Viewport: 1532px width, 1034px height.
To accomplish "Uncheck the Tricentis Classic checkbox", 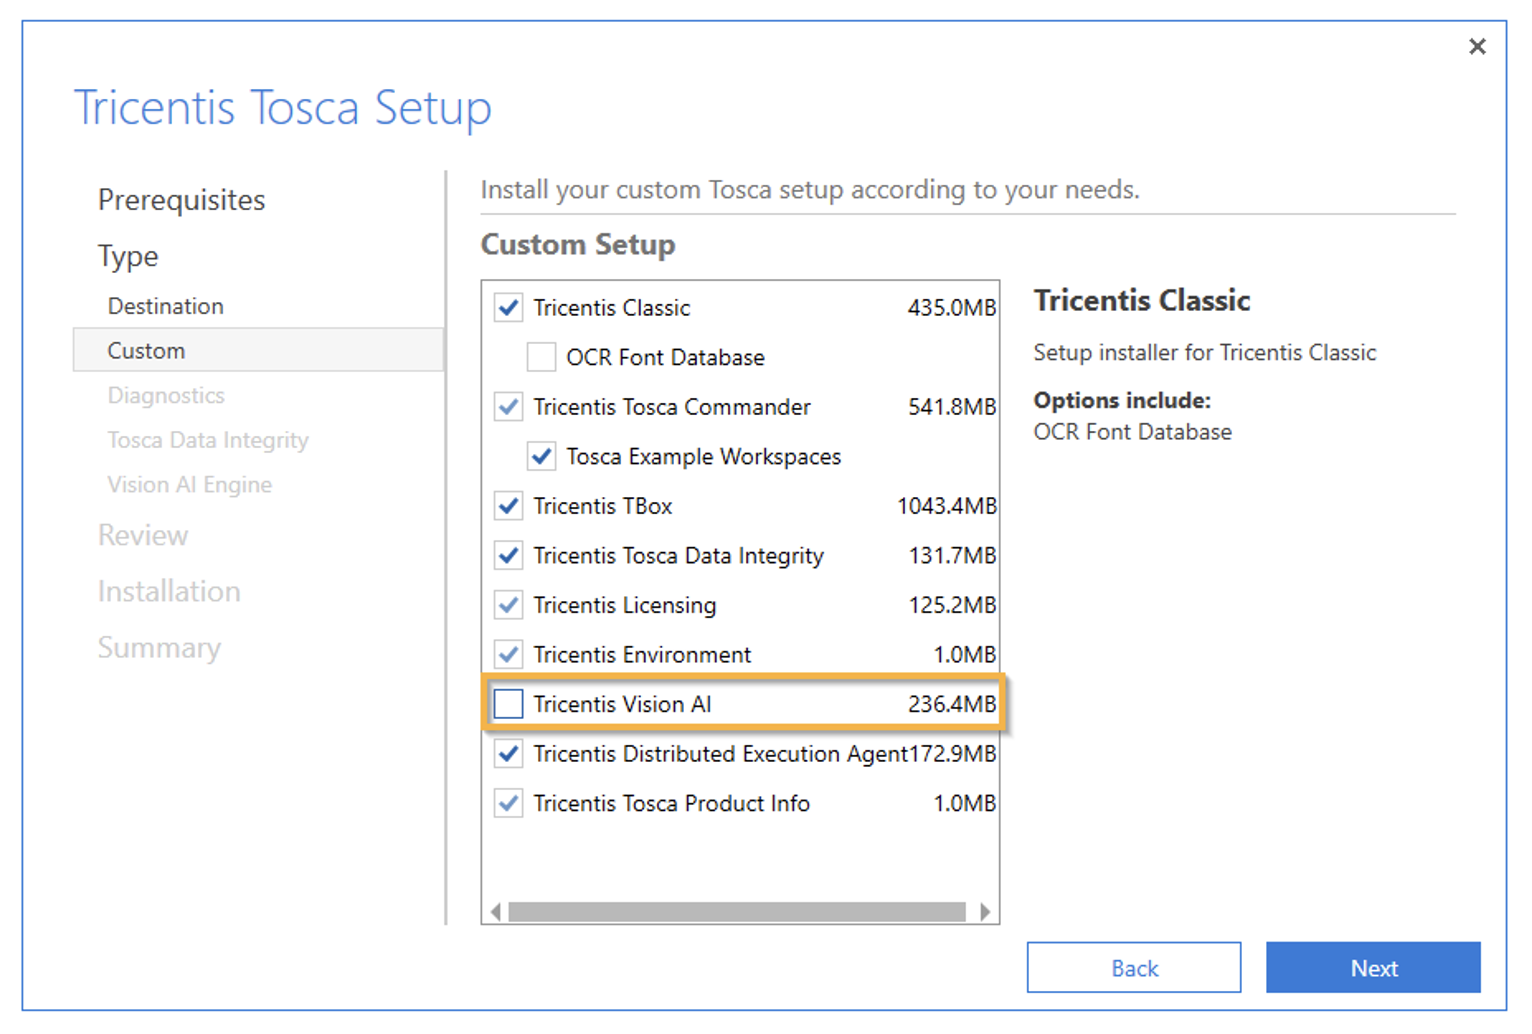I will click(509, 307).
